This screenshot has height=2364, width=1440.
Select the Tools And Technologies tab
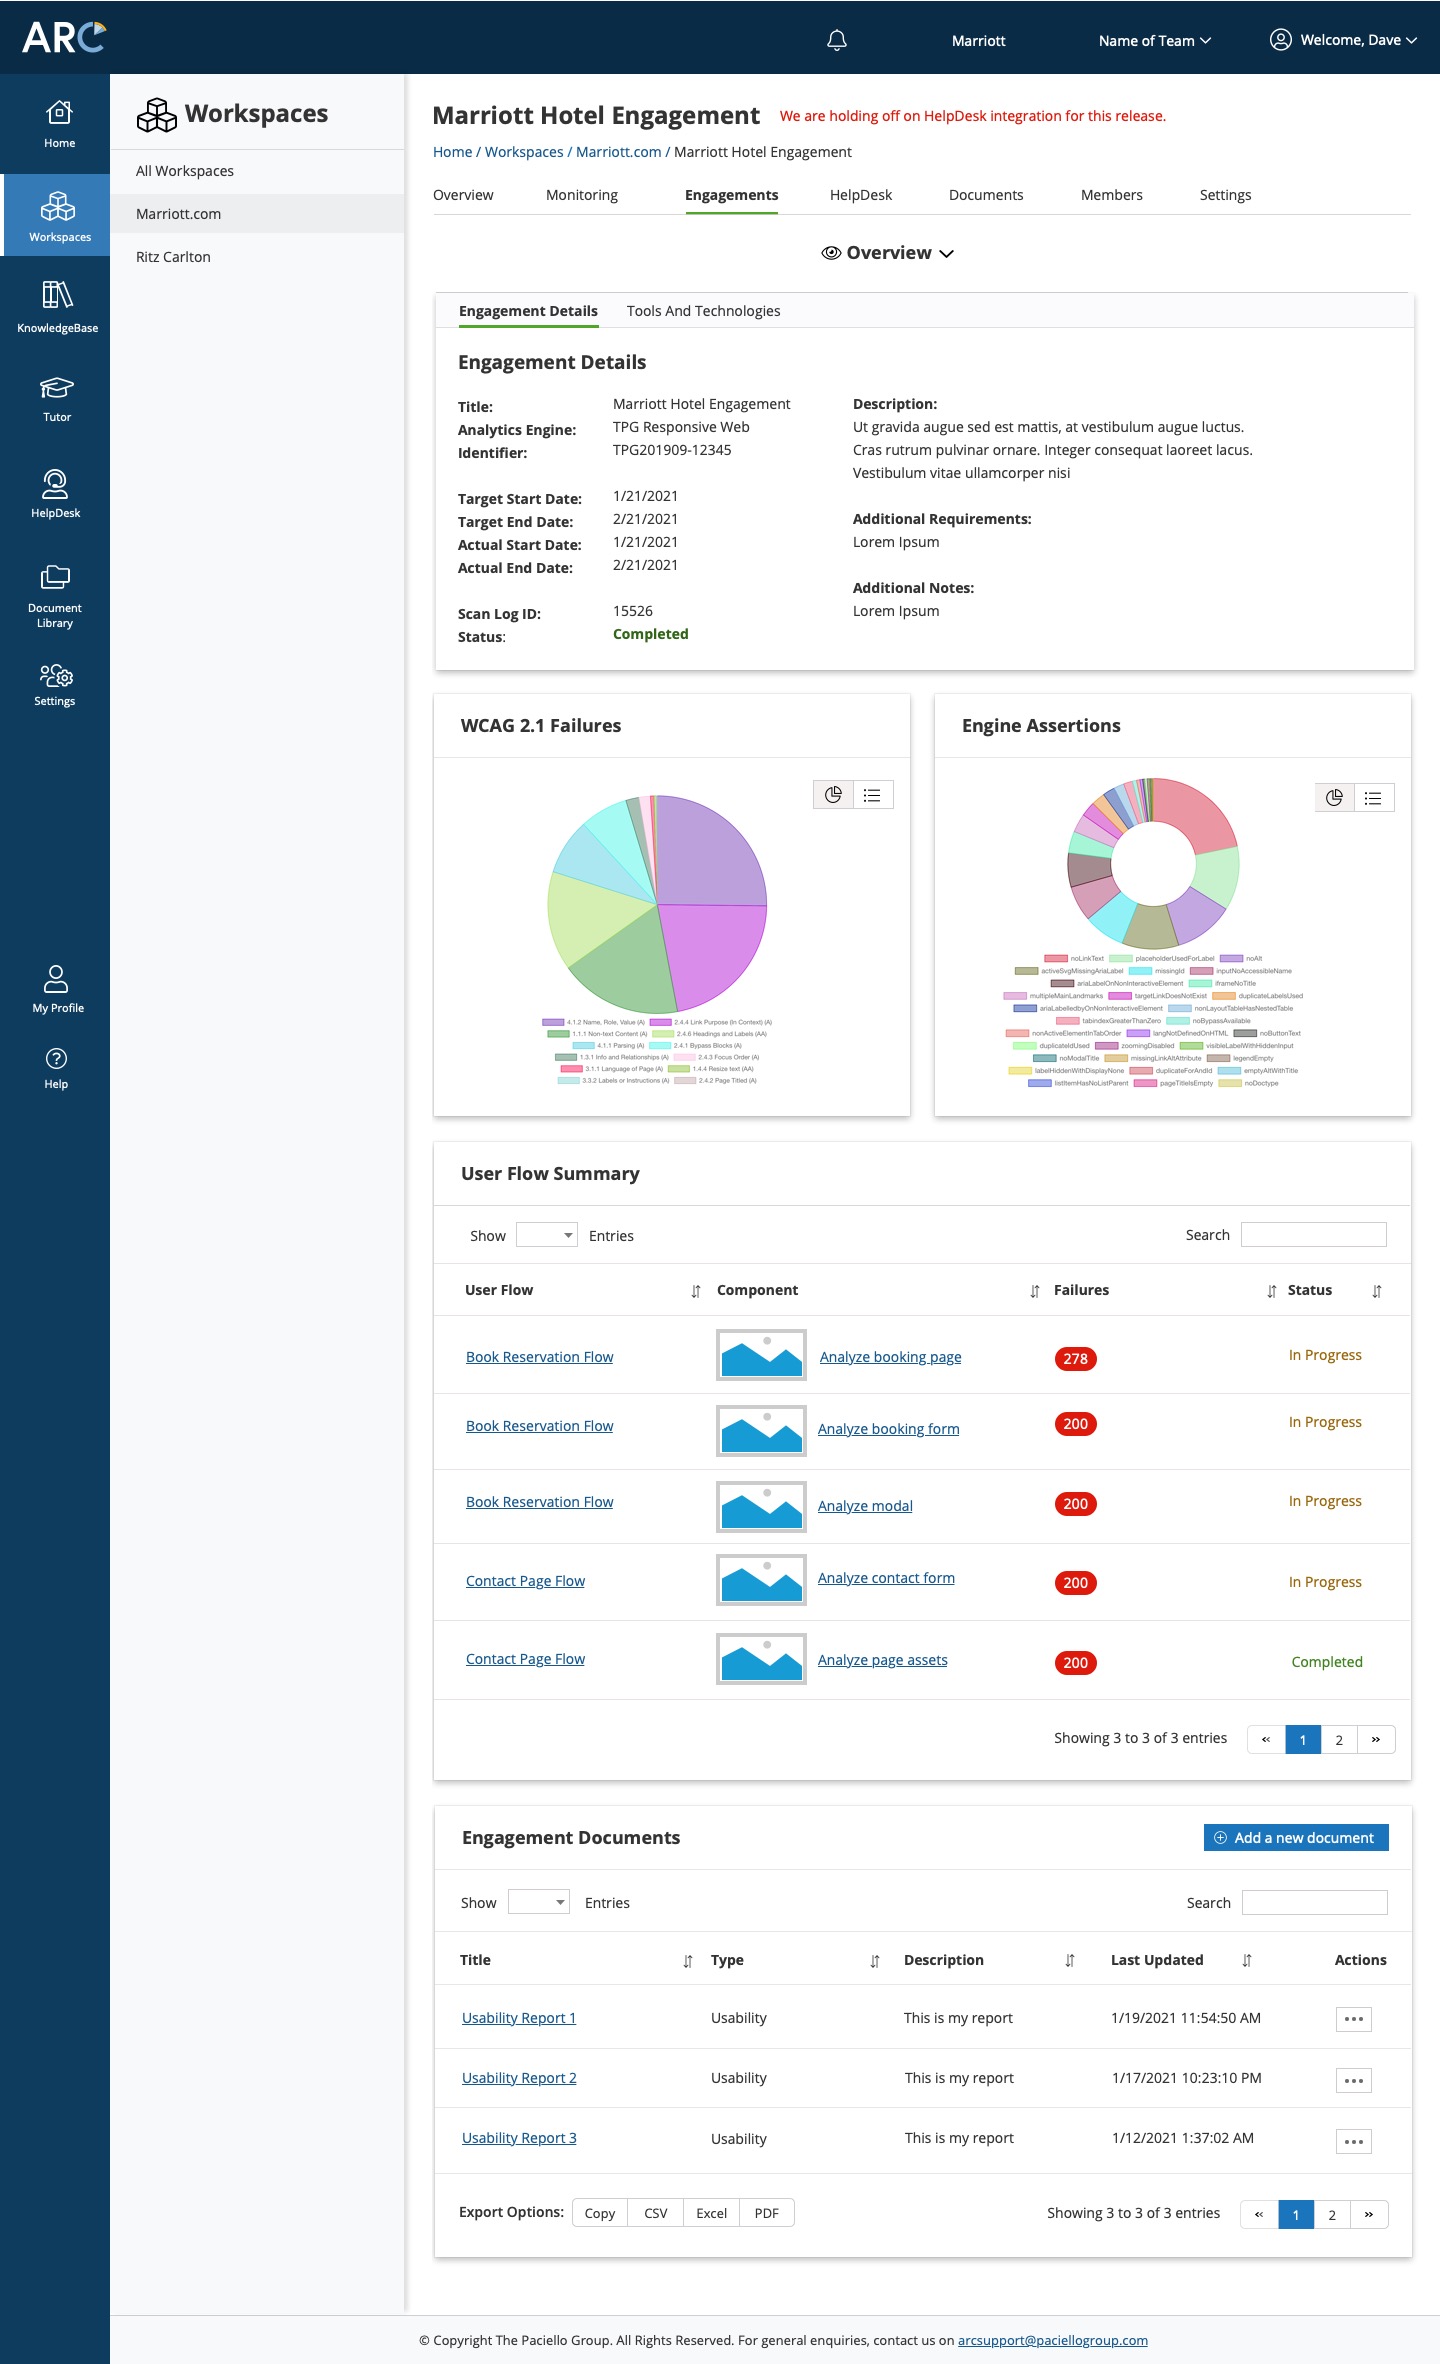[x=703, y=311]
